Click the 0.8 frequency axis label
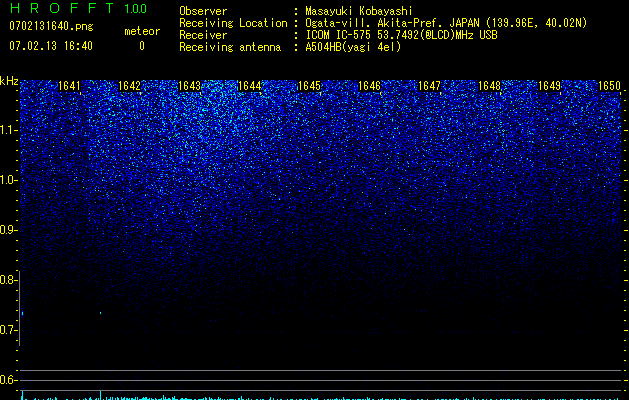Image resolution: width=629 pixels, height=400 pixels. point(8,280)
